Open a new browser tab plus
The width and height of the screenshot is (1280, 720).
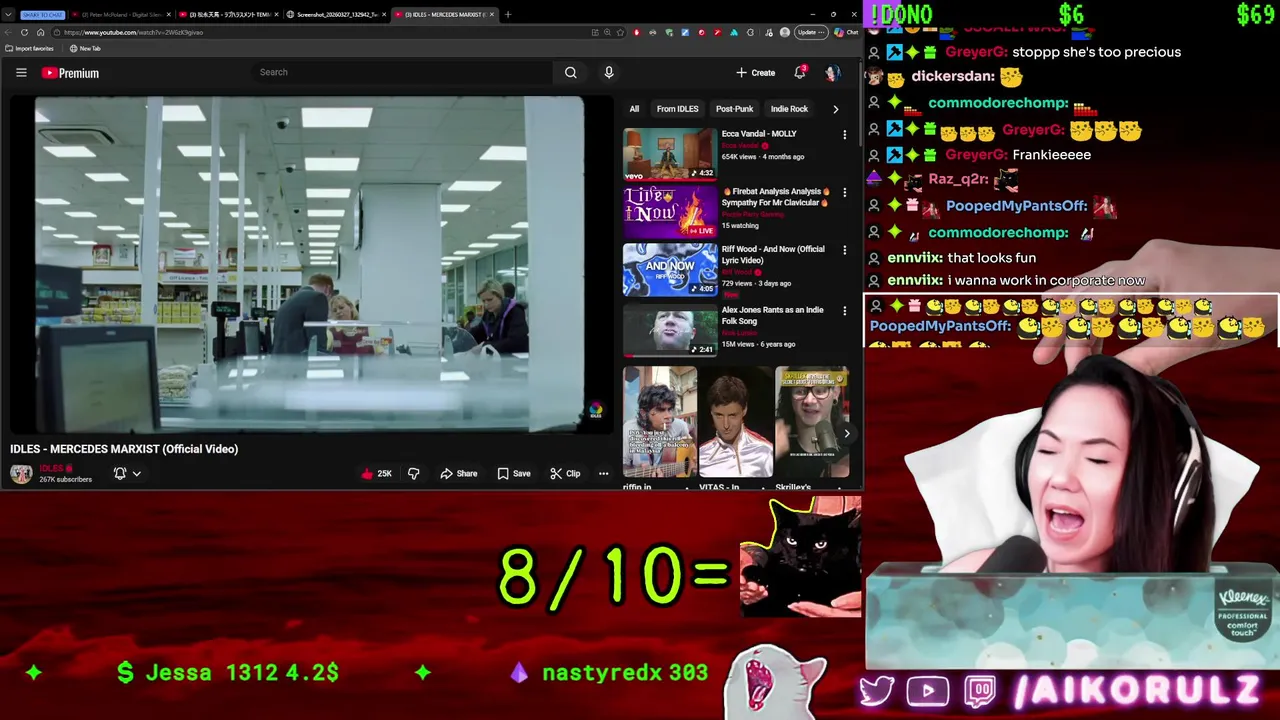[507, 15]
